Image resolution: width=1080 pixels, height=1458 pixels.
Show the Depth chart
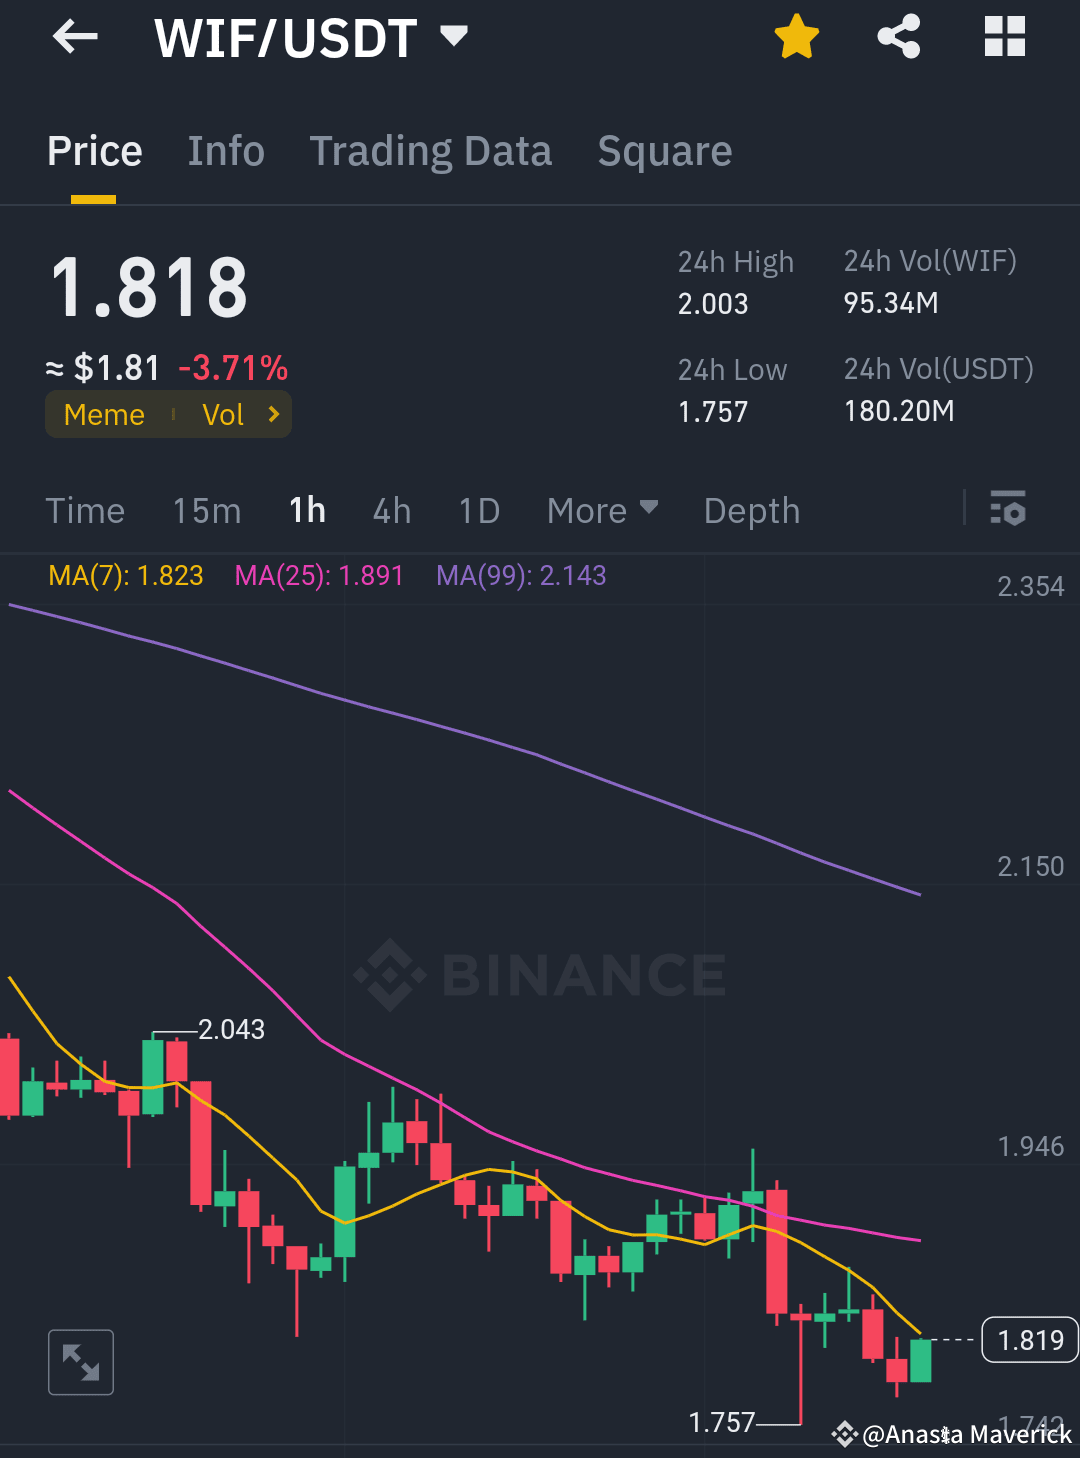(x=751, y=510)
